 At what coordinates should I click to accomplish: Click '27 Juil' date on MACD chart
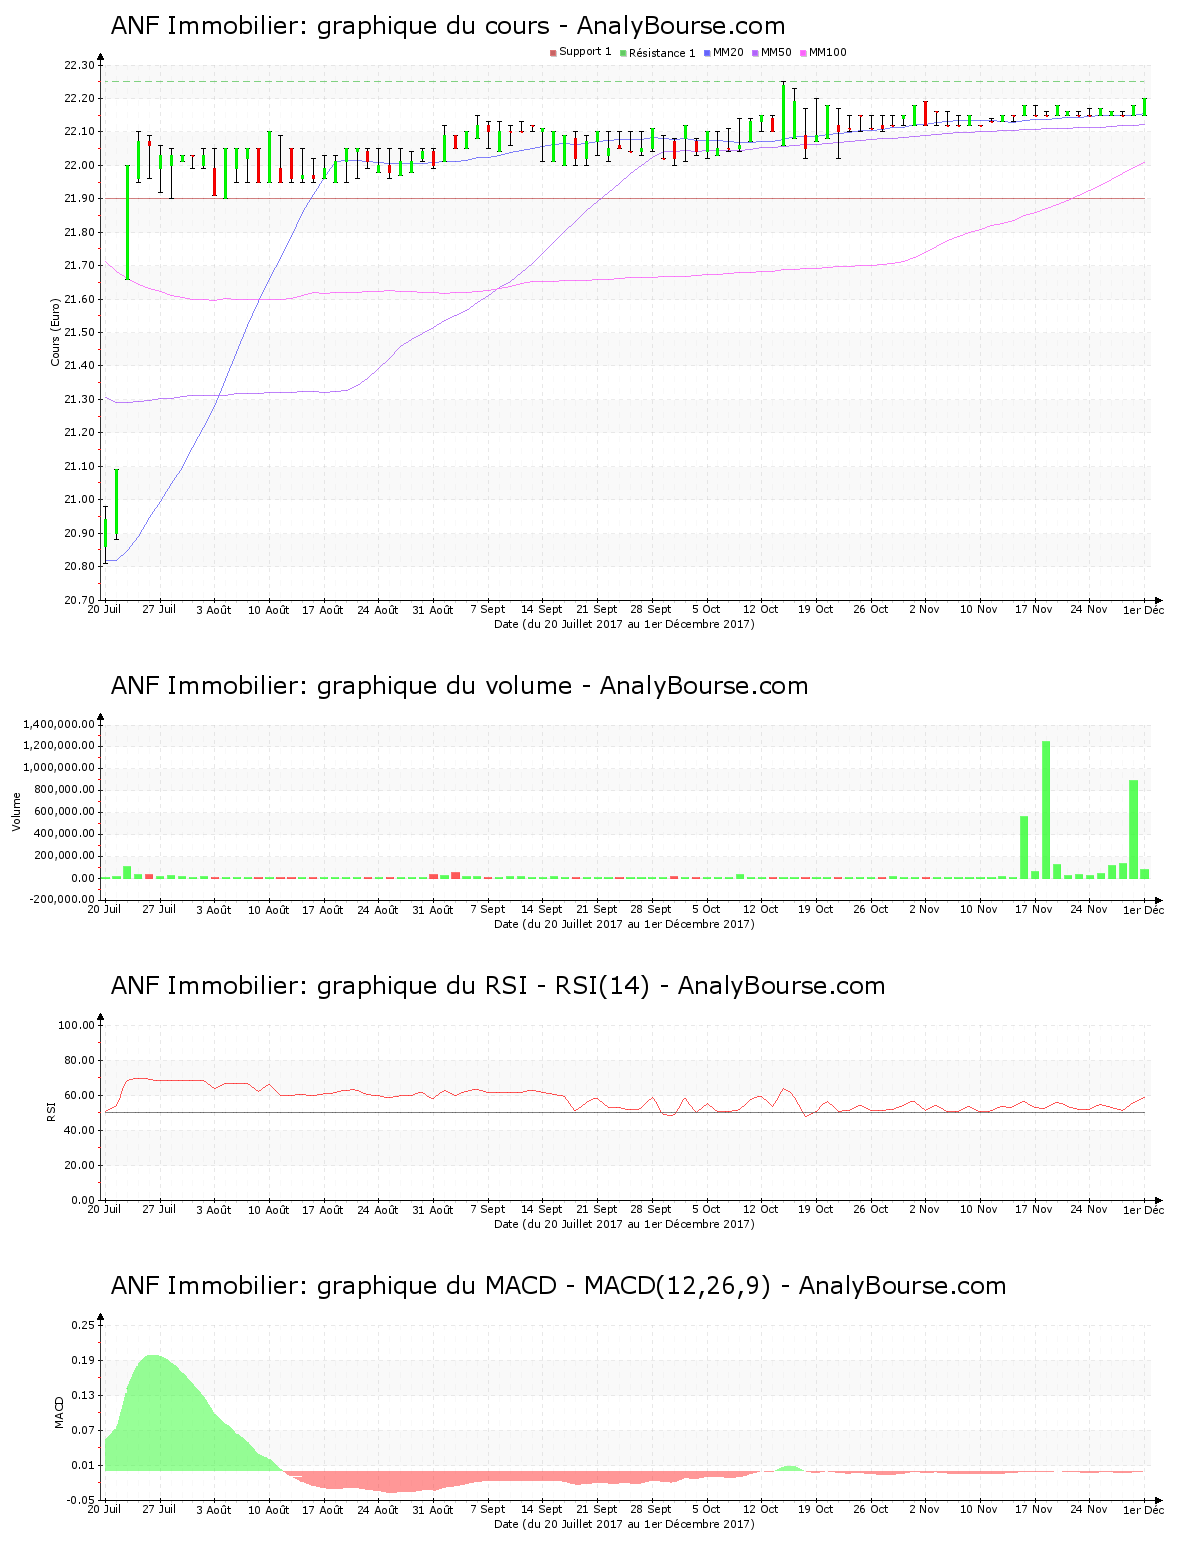(x=159, y=1509)
